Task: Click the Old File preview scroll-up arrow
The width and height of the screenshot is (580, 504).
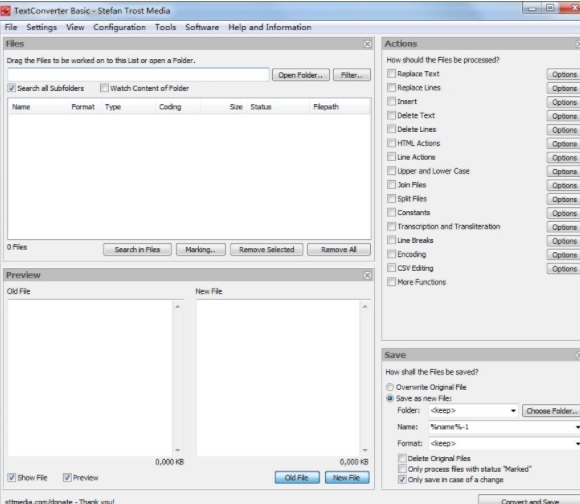Action: pyautogui.click(x=178, y=307)
